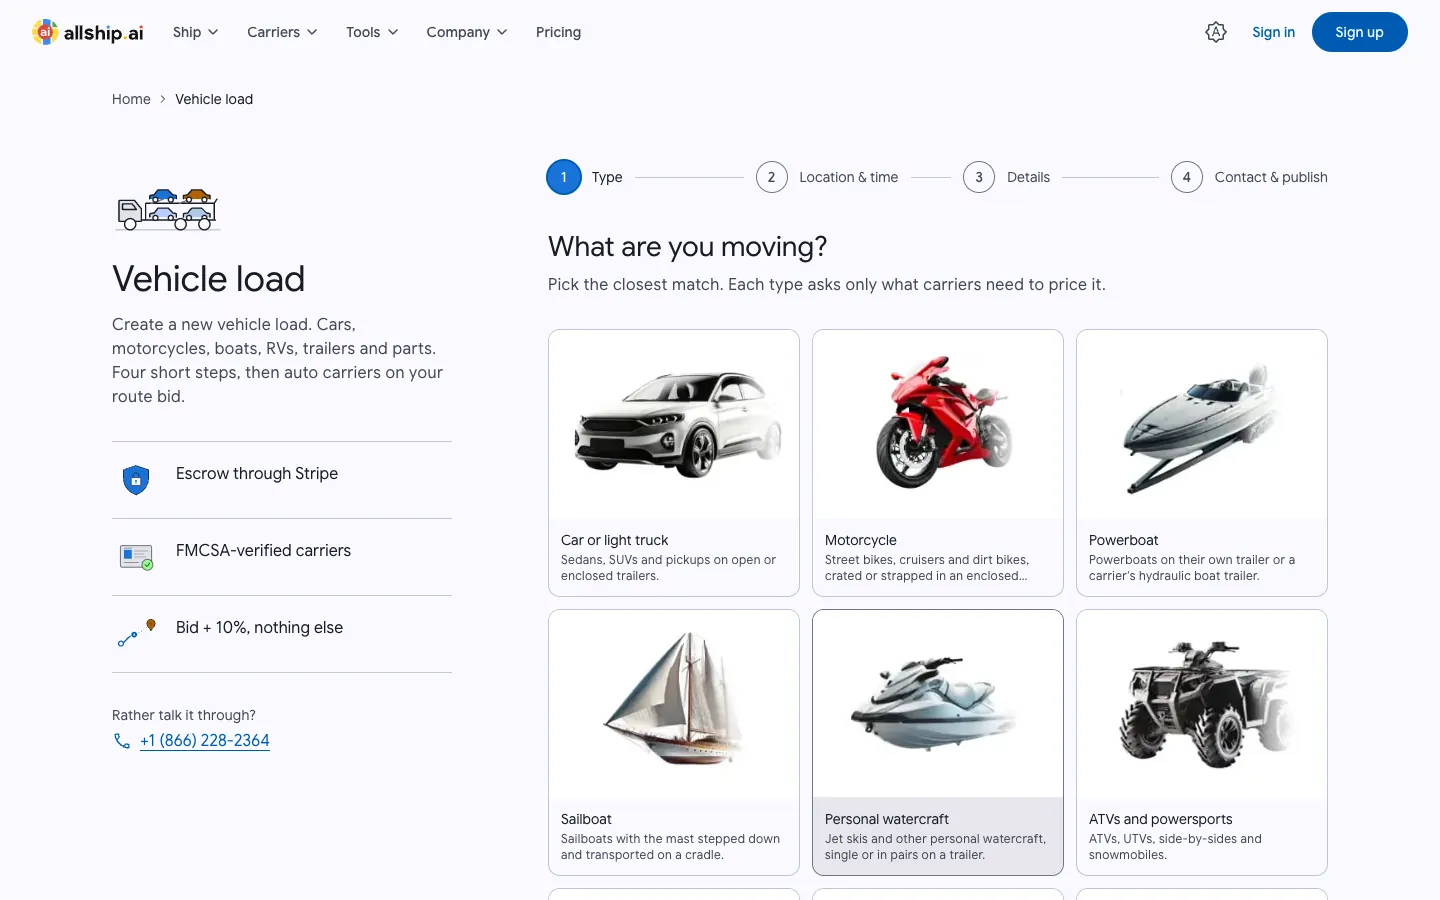Screen dimensions: 1440x900
Task: Click the Powerboat card description text
Action: click(x=1192, y=568)
